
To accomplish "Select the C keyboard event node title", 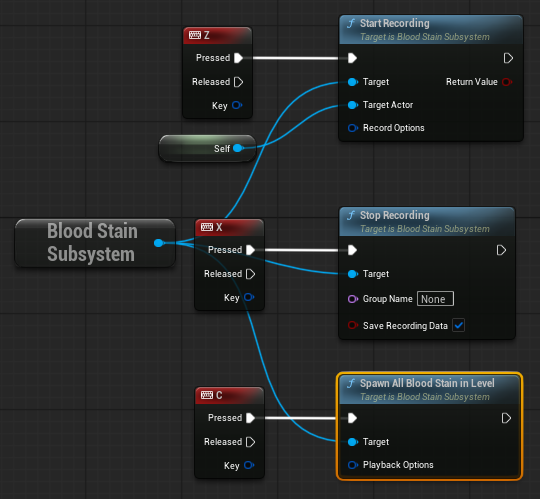I will pyautogui.click(x=229, y=395).
